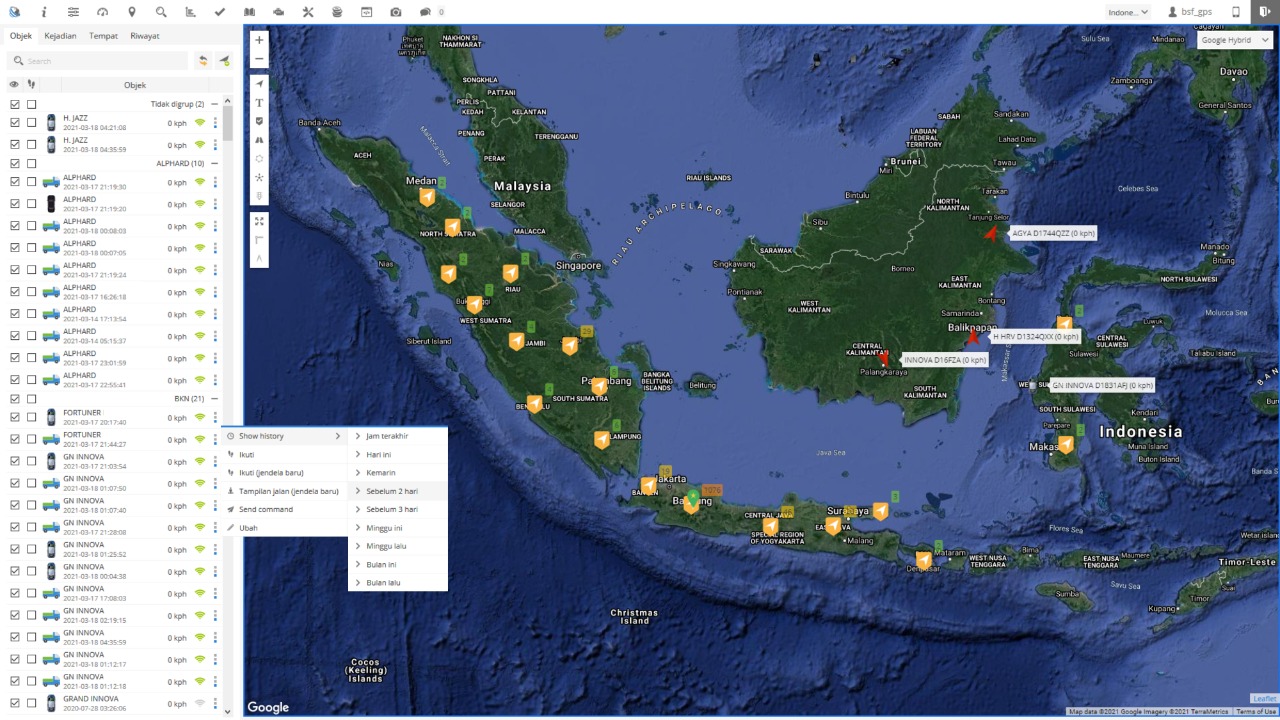Choose 'Send command' in context menu

[x=265, y=509]
